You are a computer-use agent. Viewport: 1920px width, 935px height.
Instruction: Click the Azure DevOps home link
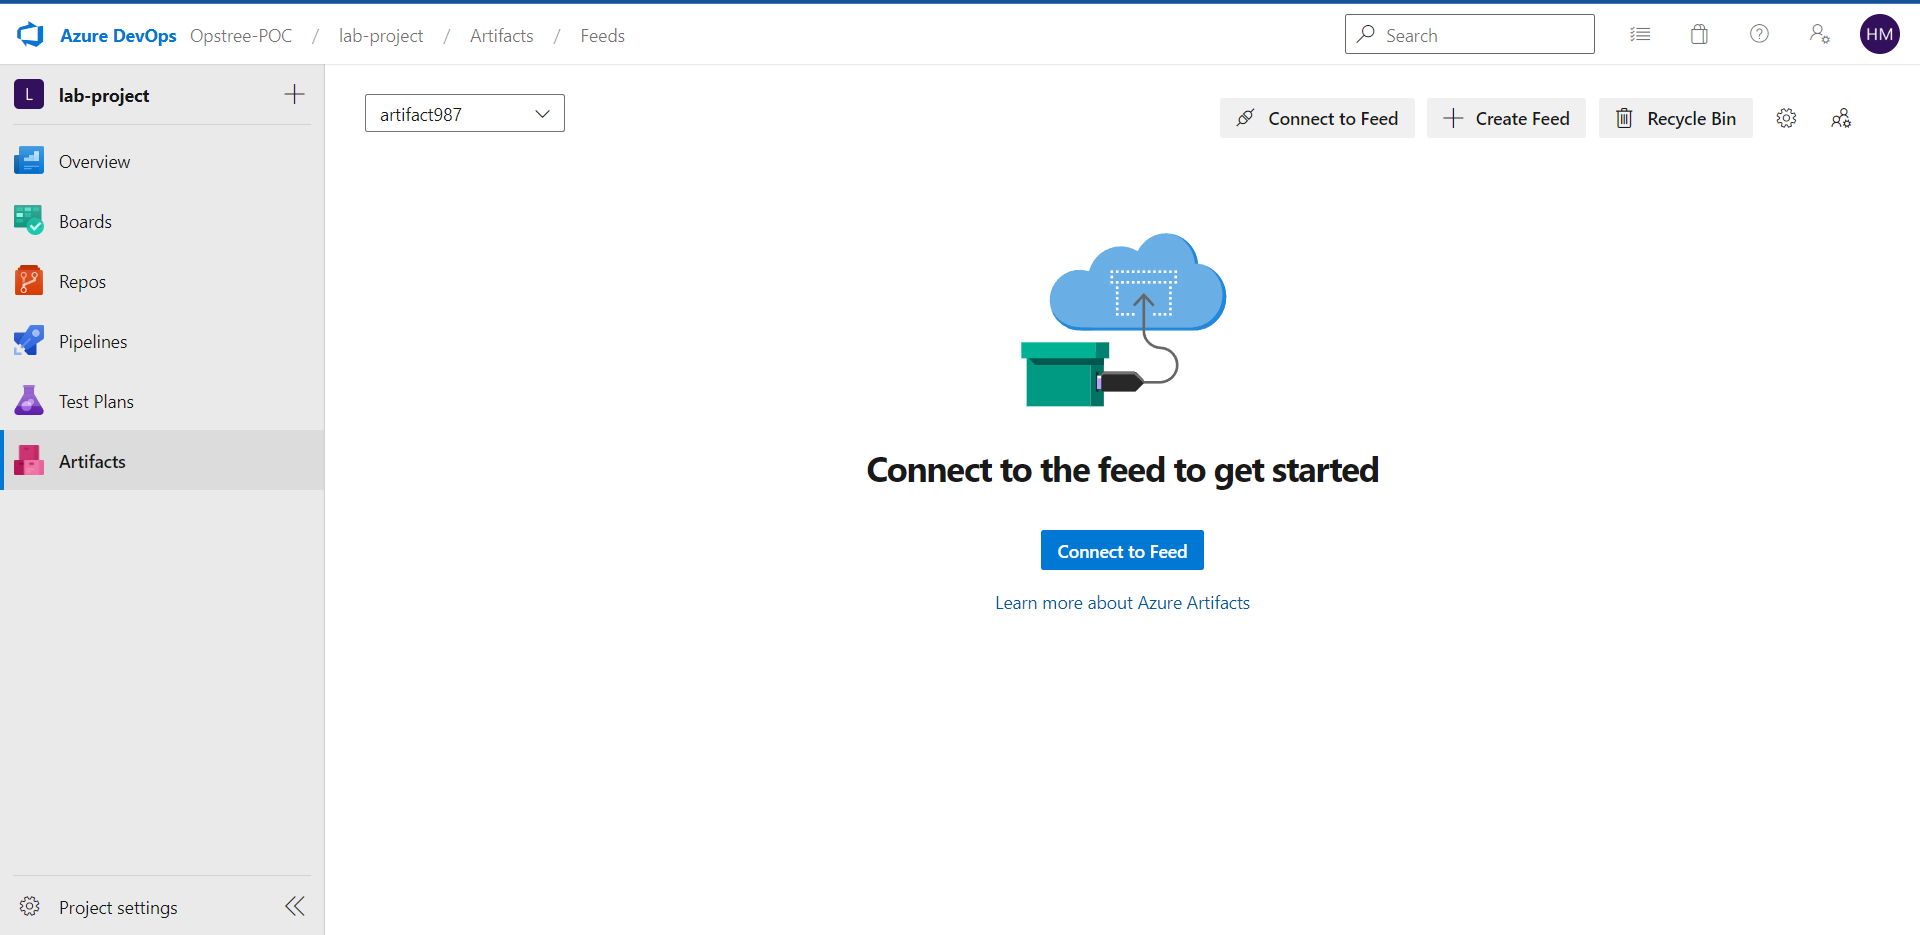click(x=118, y=35)
